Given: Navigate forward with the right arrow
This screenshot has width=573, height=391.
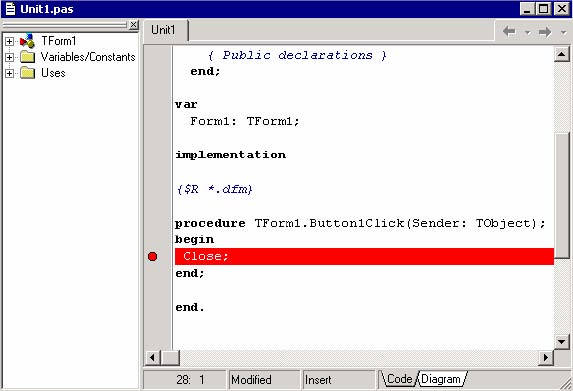Looking at the screenshot, I should coord(545,32).
